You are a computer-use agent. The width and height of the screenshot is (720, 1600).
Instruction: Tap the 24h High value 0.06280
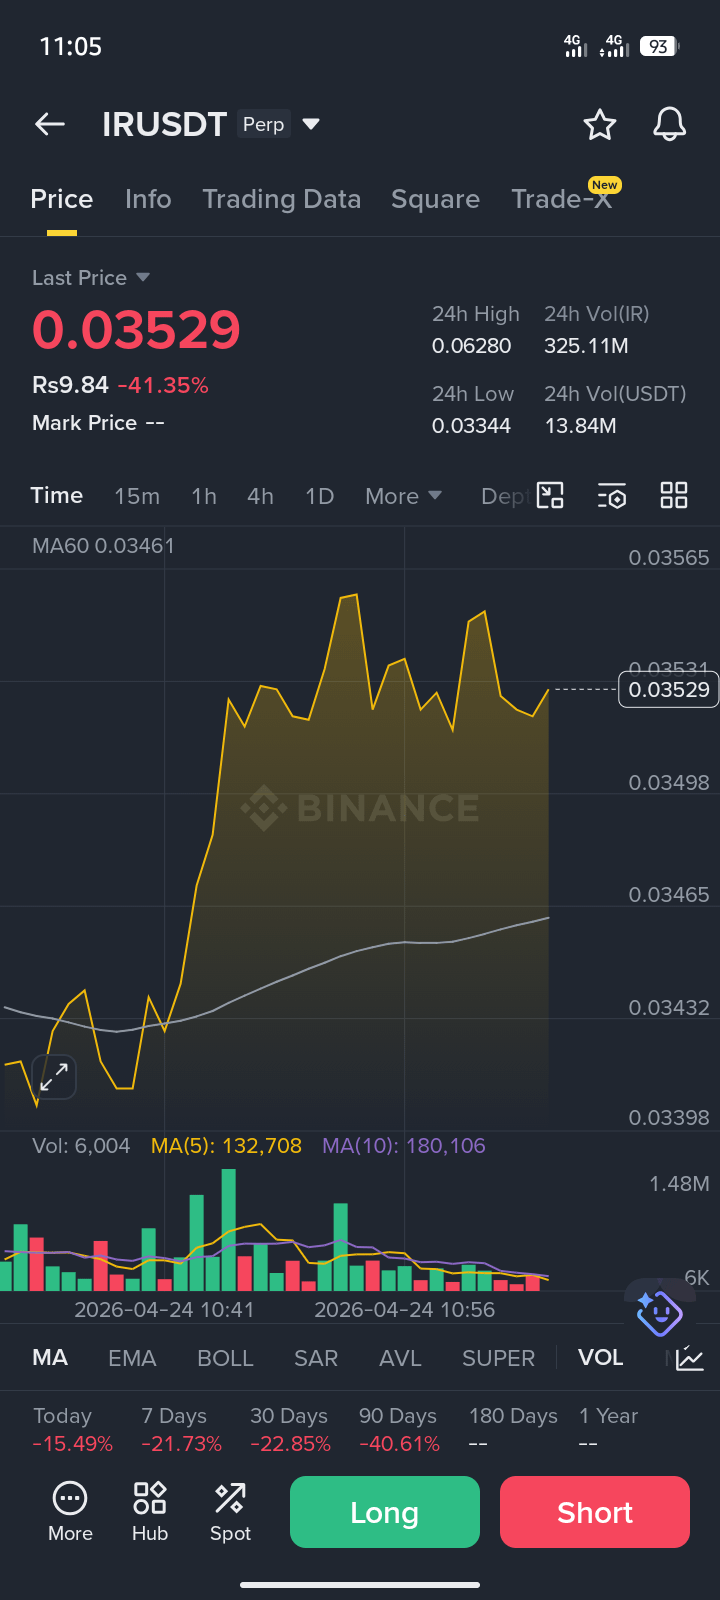pyautogui.click(x=472, y=346)
